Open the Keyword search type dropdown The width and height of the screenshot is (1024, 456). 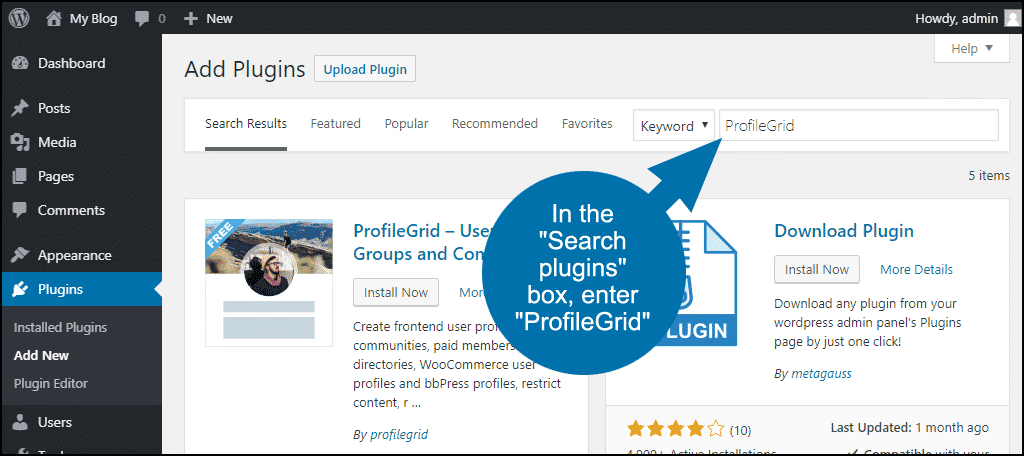click(675, 126)
